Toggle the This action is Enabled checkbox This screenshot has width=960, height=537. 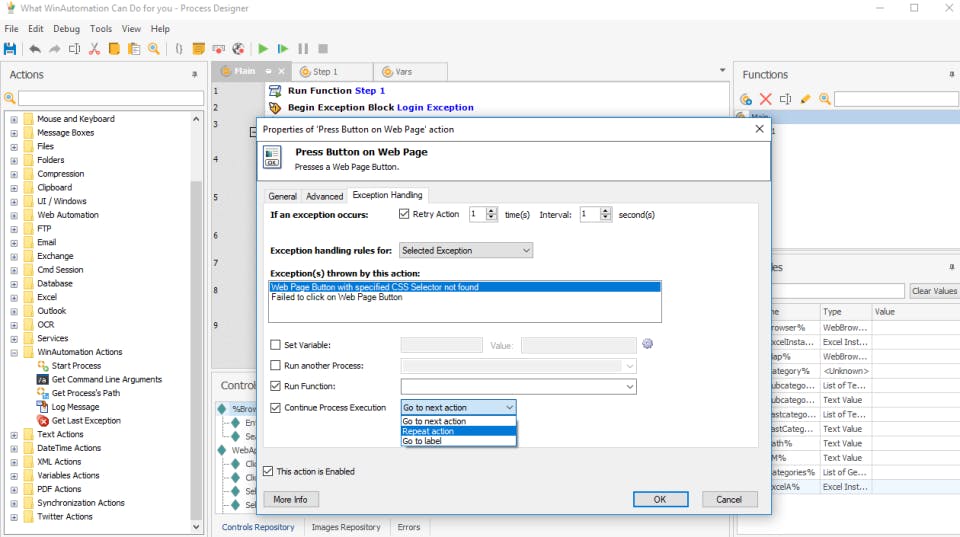click(x=268, y=471)
